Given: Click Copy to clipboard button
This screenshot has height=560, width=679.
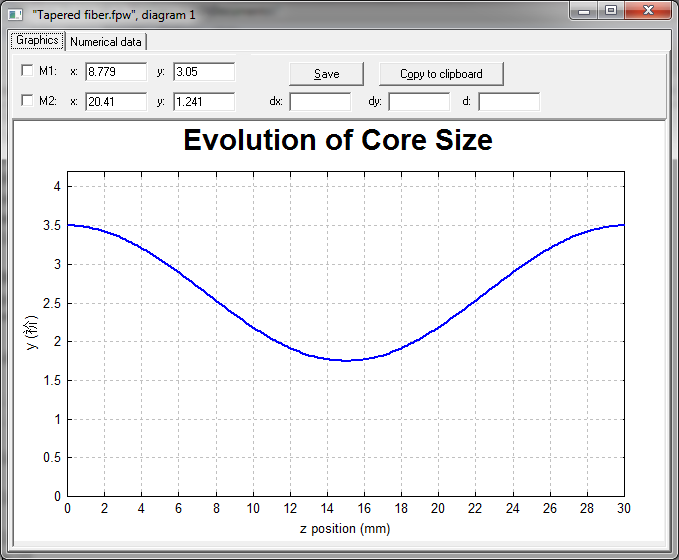Looking at the screenshot, I should tap(441, 74).
